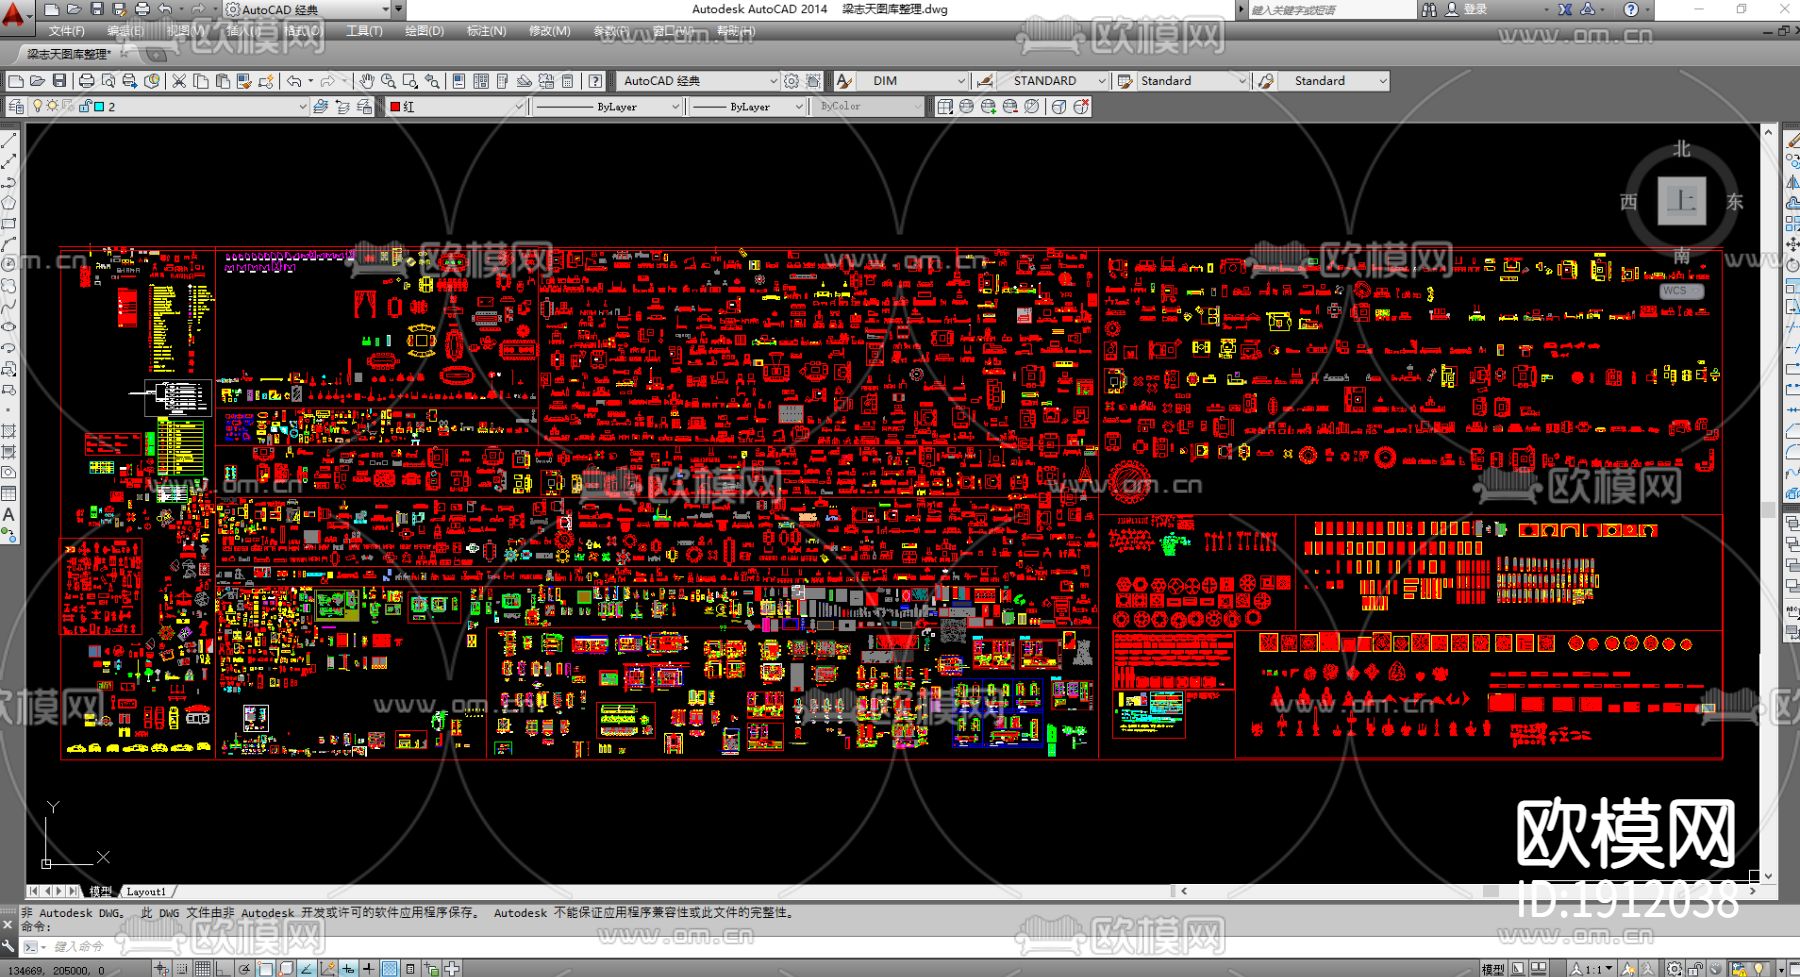Click the Workspace Settings gear icon
Viewport: 1800px width, 977px height.
click(792, 81)
